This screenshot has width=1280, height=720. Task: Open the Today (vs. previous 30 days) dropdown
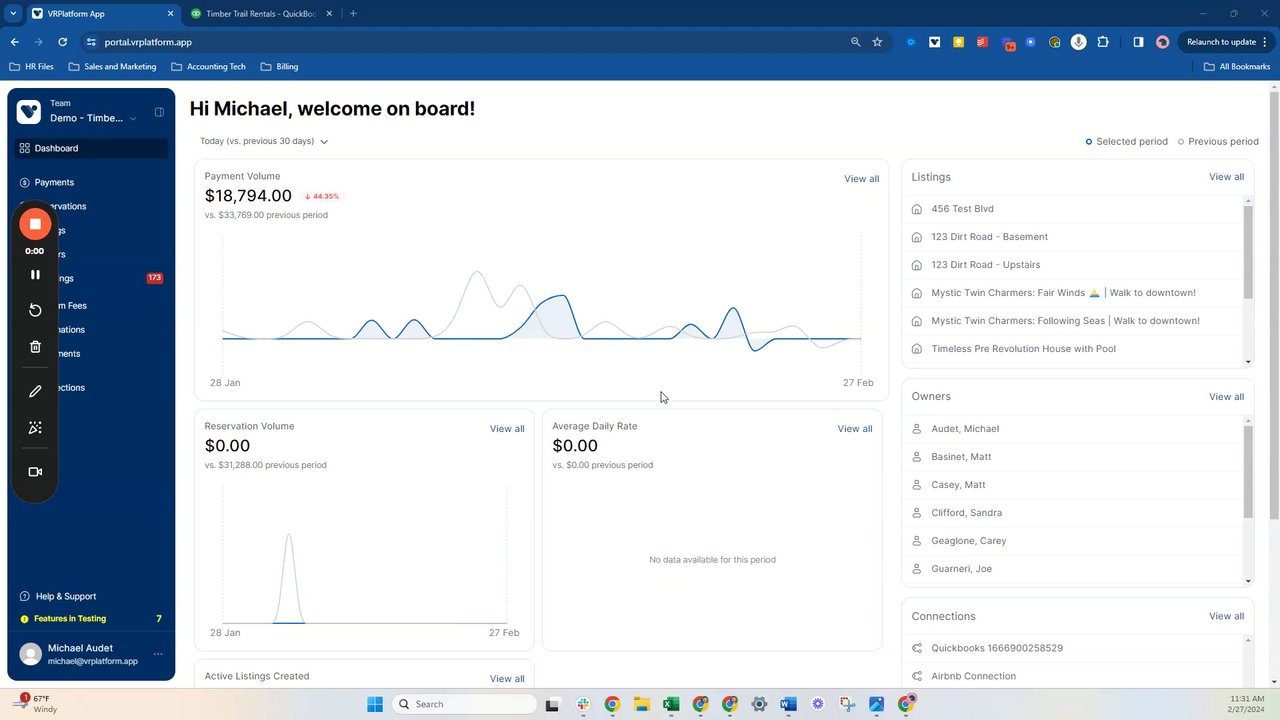point(264,141)
